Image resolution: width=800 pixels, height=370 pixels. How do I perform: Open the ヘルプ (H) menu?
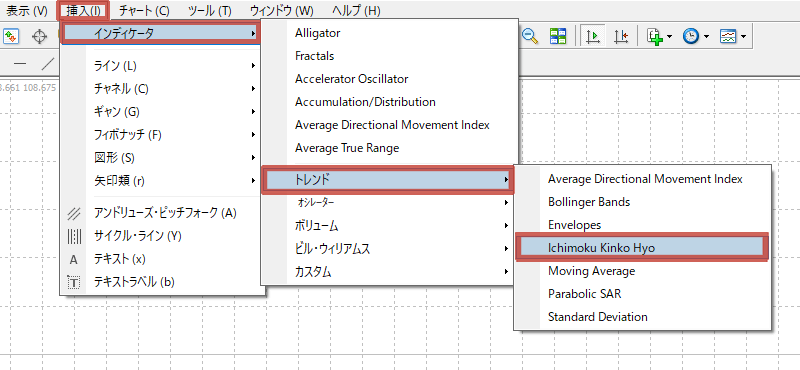click(356, 10)
